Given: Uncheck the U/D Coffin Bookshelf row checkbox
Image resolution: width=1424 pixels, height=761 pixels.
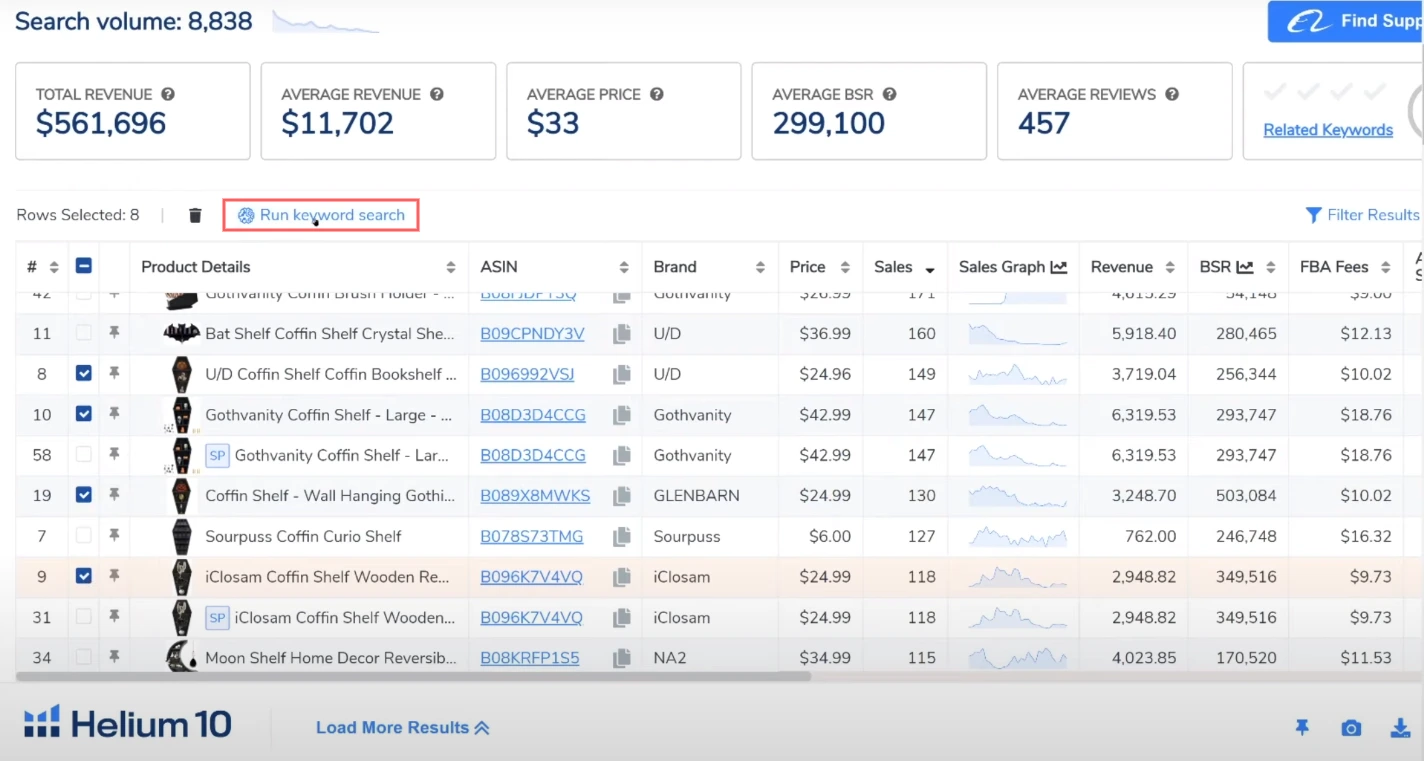Looking at the screenshot, I should (x=84, y=374).
